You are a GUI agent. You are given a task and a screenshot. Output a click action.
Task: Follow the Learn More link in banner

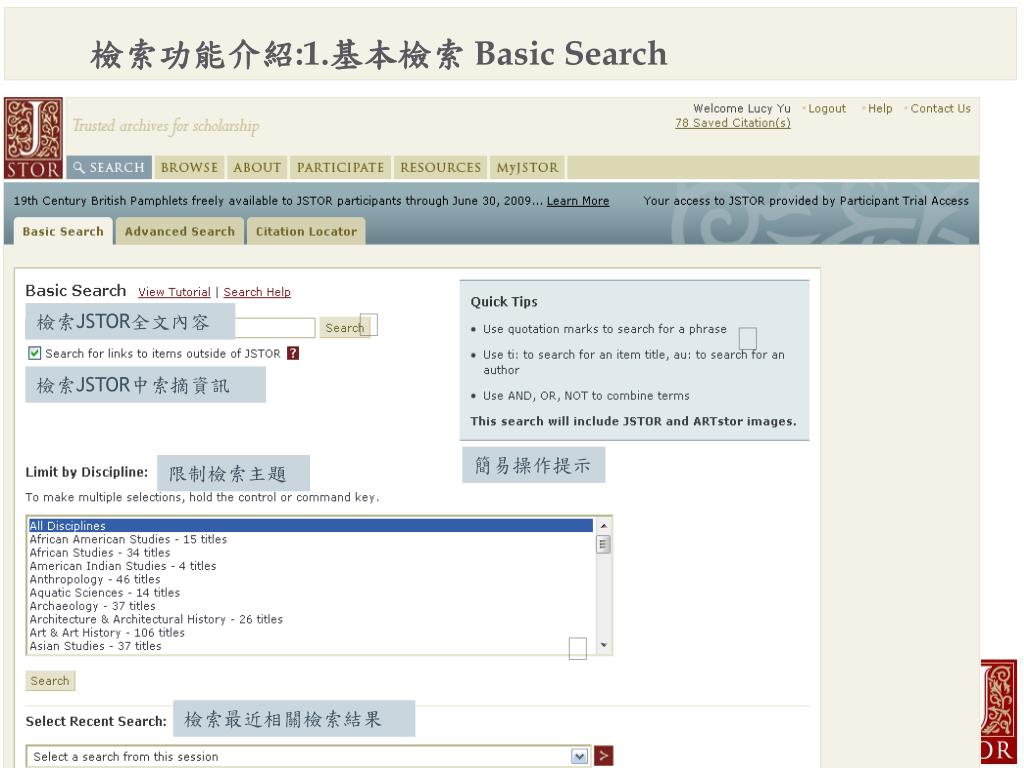tap(578, 201)
